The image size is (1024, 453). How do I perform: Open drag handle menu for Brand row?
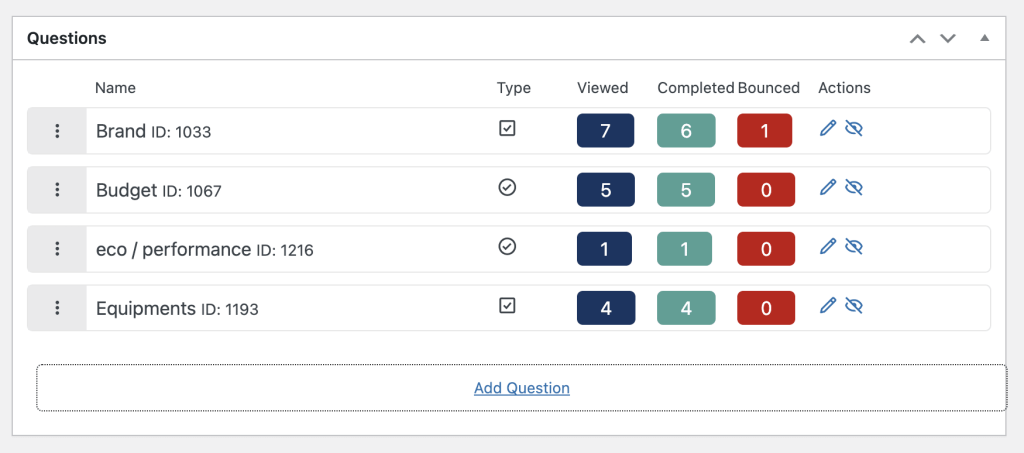(57, 131)
